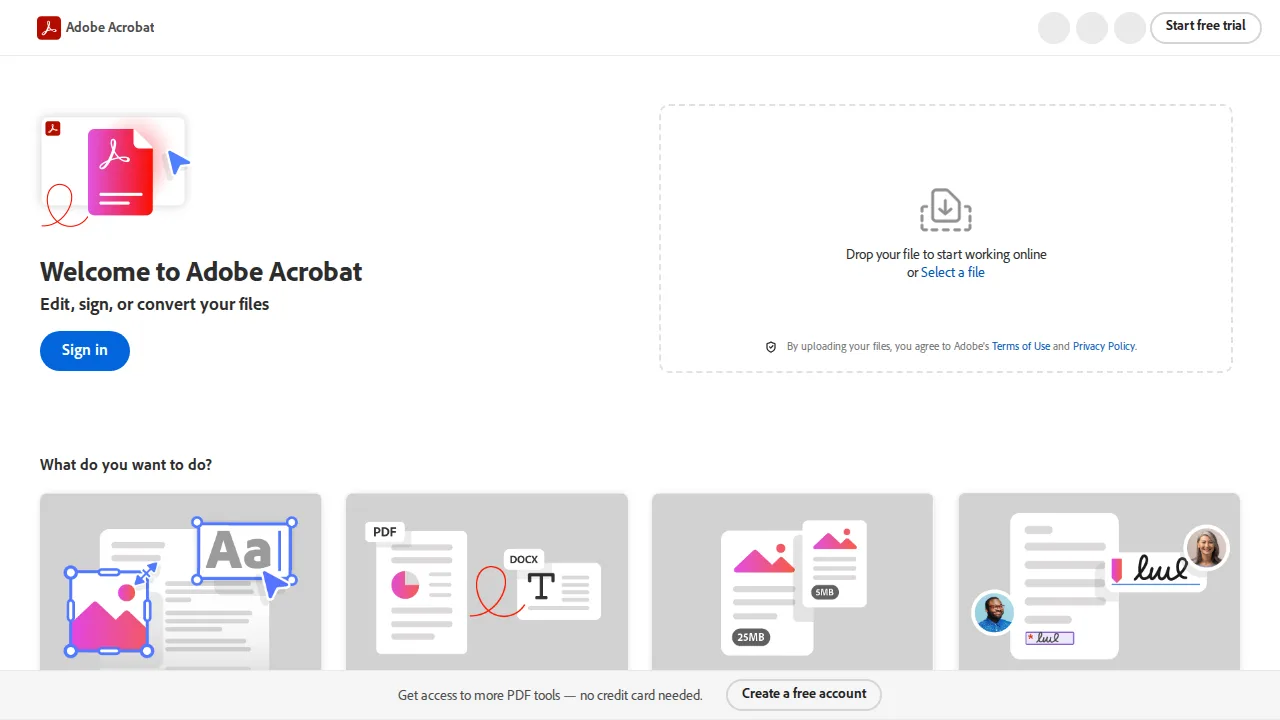This screenshot has width=1280, height=720.
Task: Click the Welcome to Adobe Acrobat heading
Action: click(201, 272)
